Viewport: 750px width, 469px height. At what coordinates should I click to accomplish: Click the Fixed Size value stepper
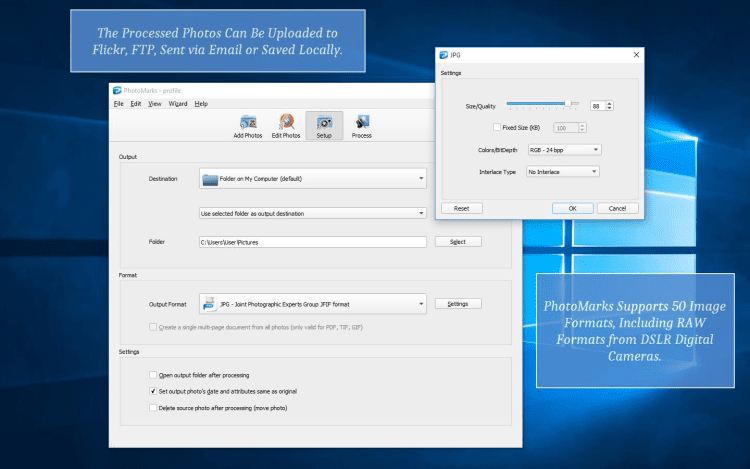[x=582, y=128]
